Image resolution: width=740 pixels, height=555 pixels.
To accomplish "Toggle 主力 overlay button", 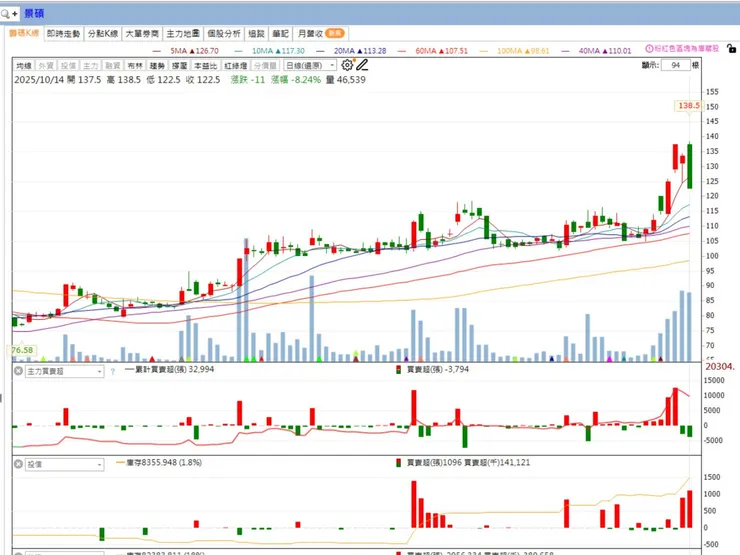I will (x=90, y=66).
